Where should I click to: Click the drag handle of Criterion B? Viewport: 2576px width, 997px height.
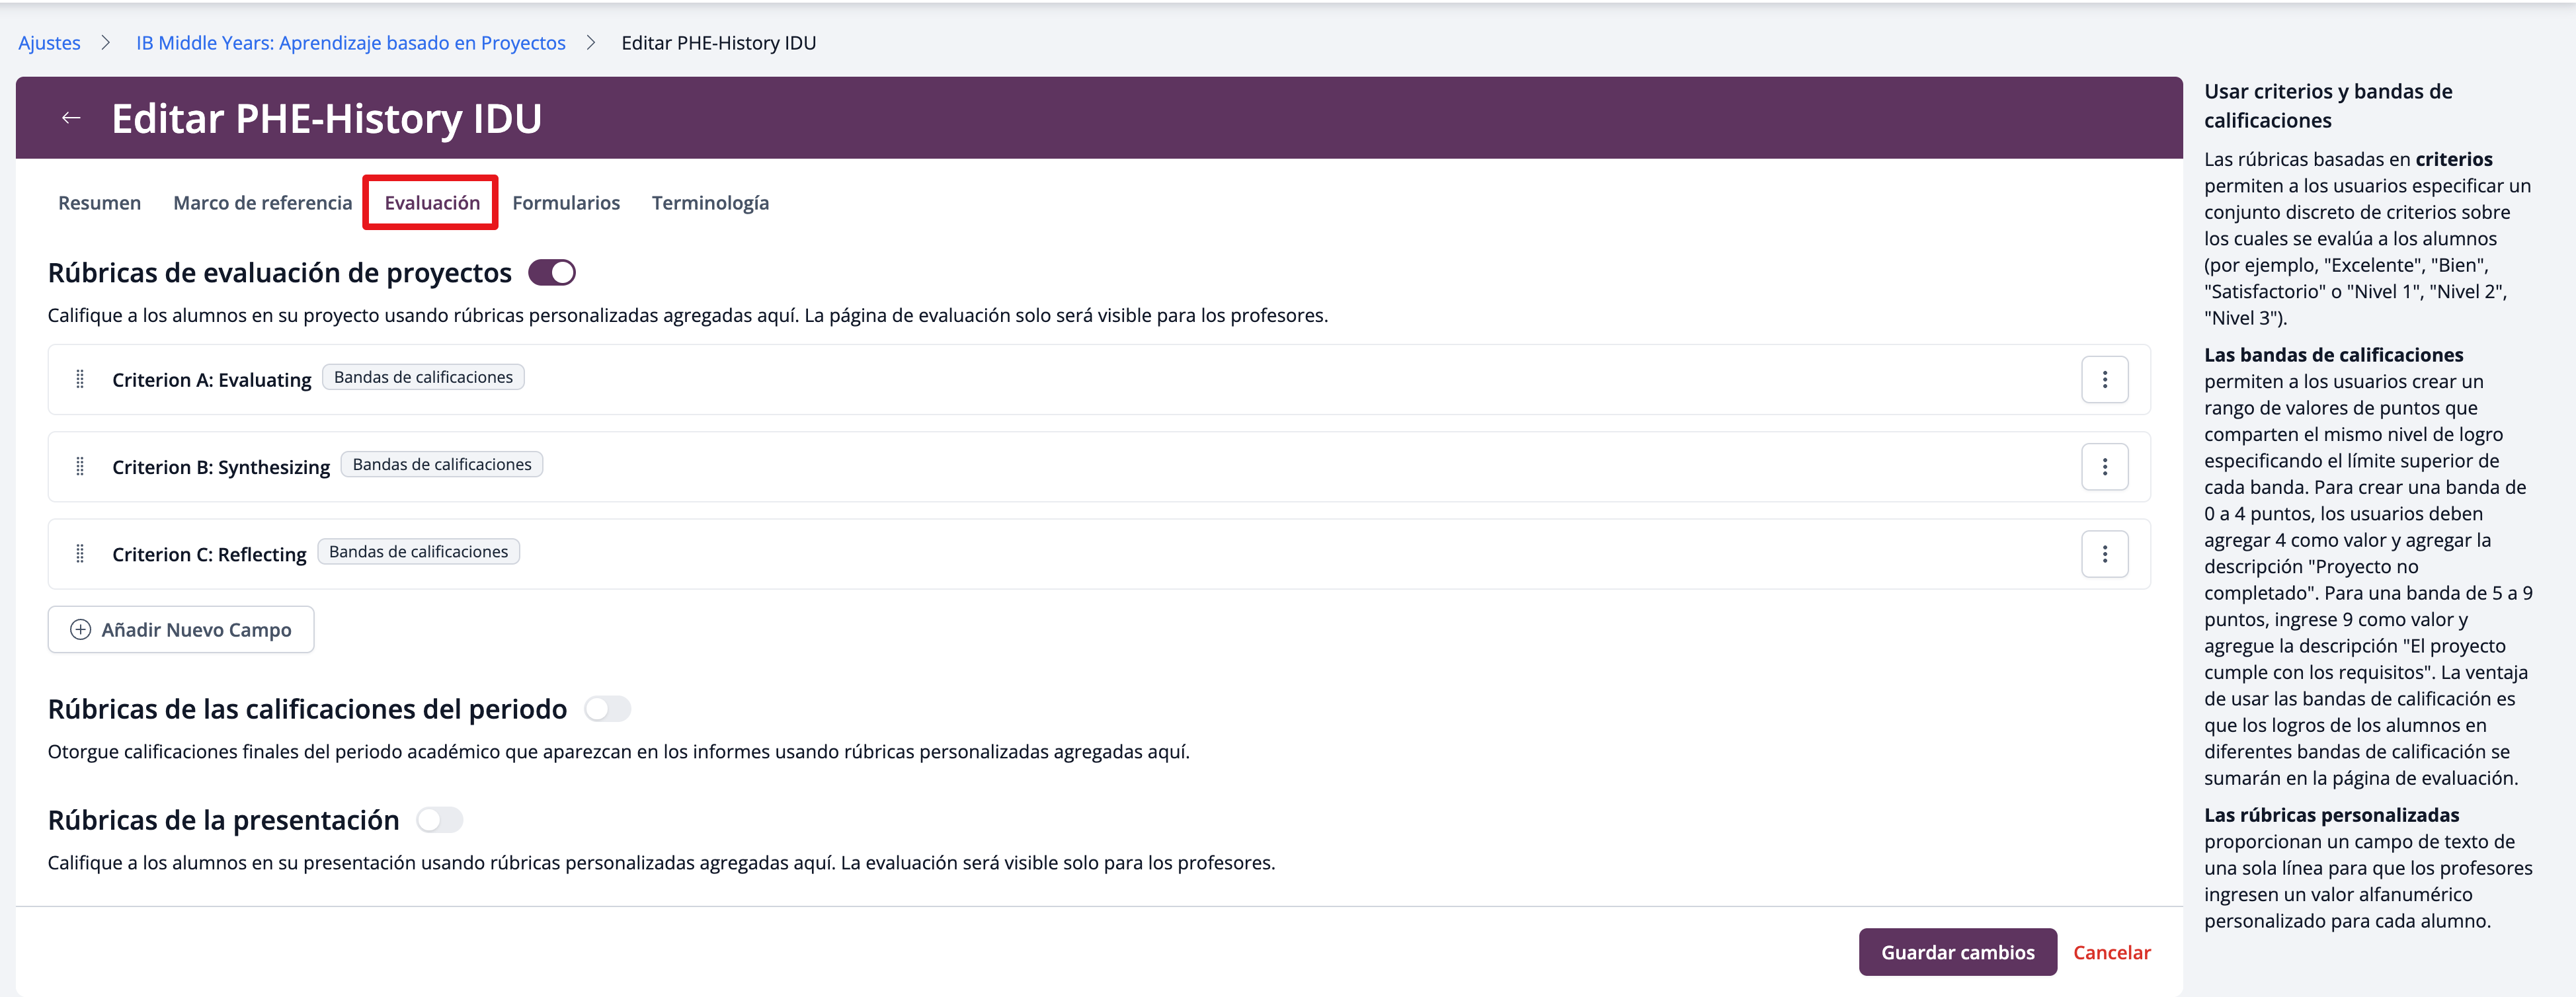(x=80, y=467)
